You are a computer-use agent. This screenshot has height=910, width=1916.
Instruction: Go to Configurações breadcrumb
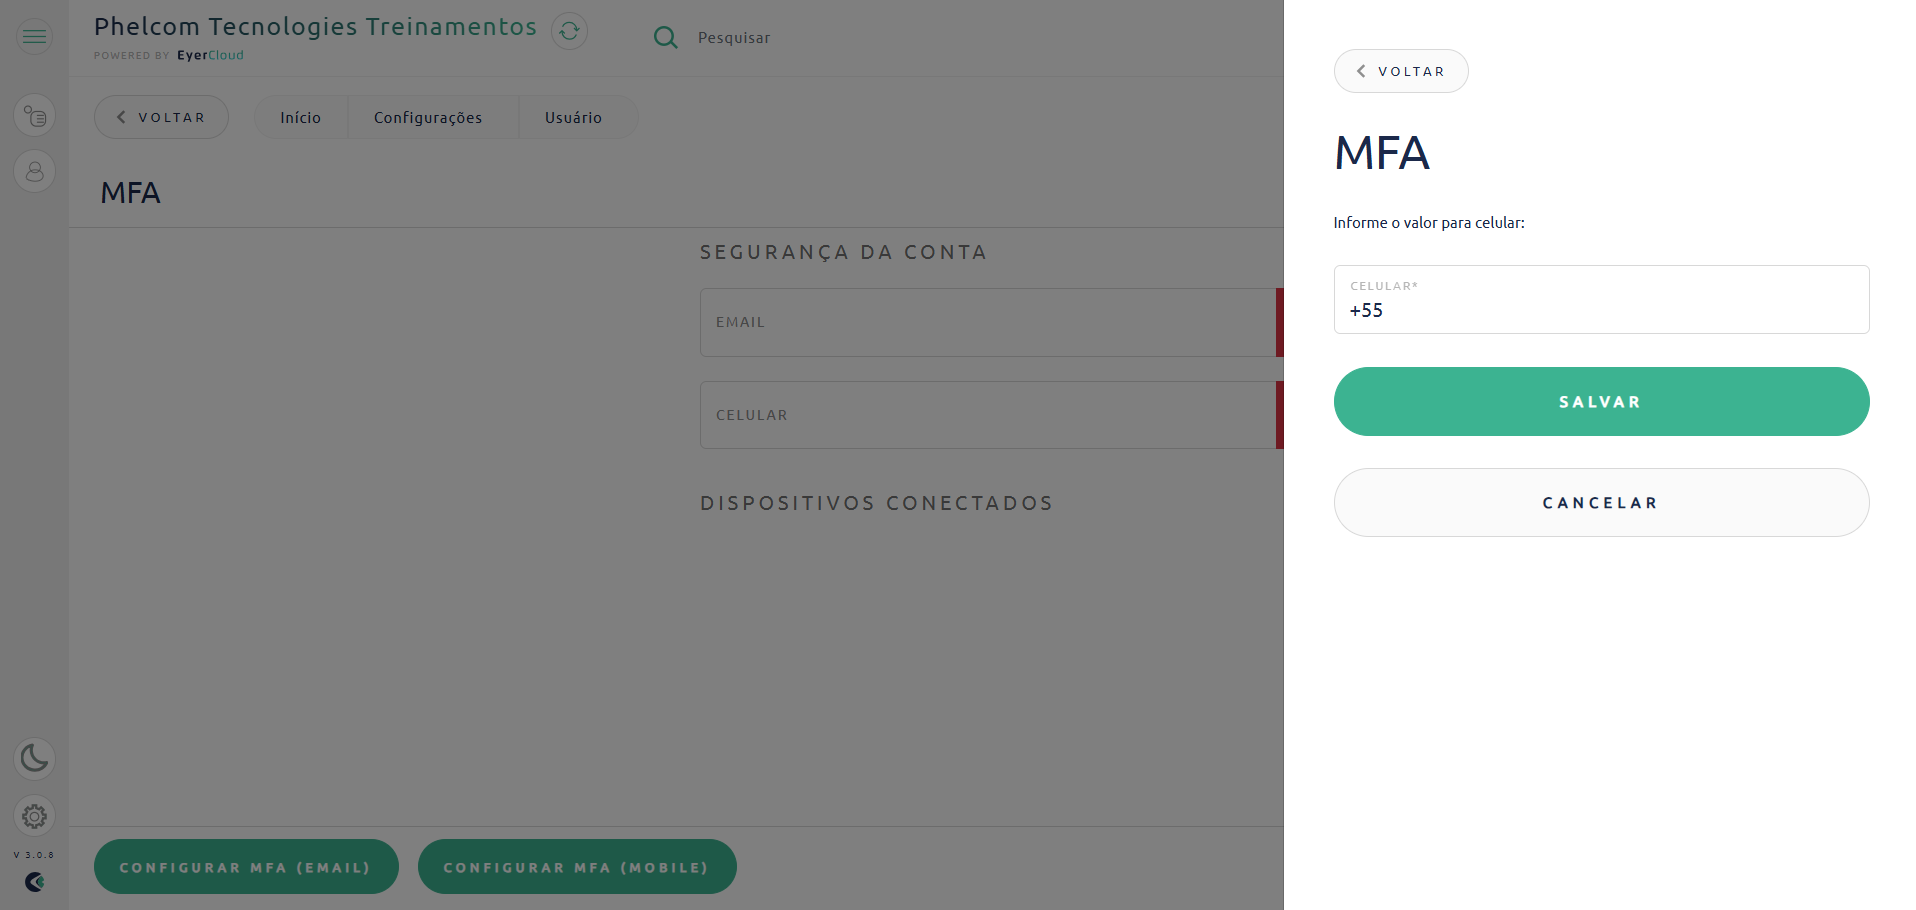(x=428, y=118)
